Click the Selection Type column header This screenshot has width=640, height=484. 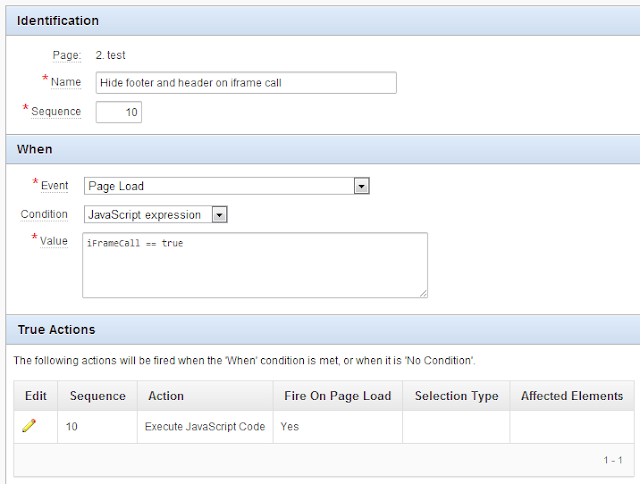click(456, 396)
